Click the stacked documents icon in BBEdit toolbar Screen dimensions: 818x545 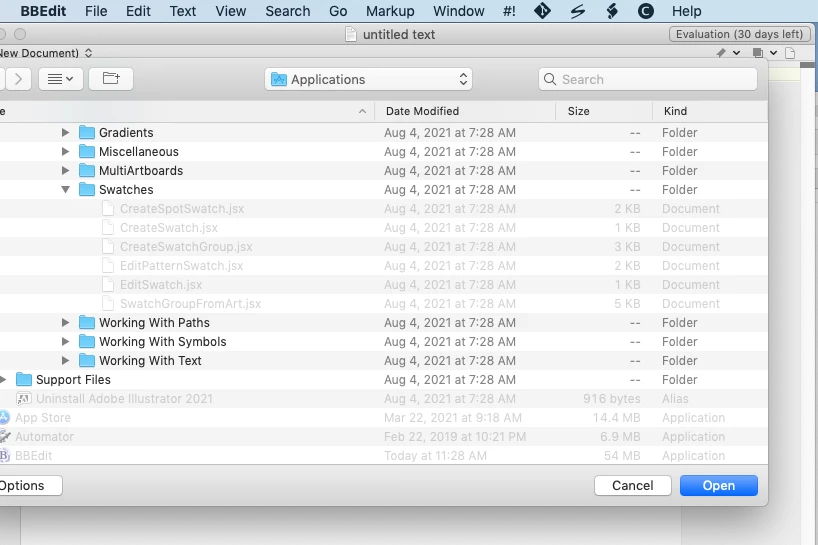pos(757,53)
